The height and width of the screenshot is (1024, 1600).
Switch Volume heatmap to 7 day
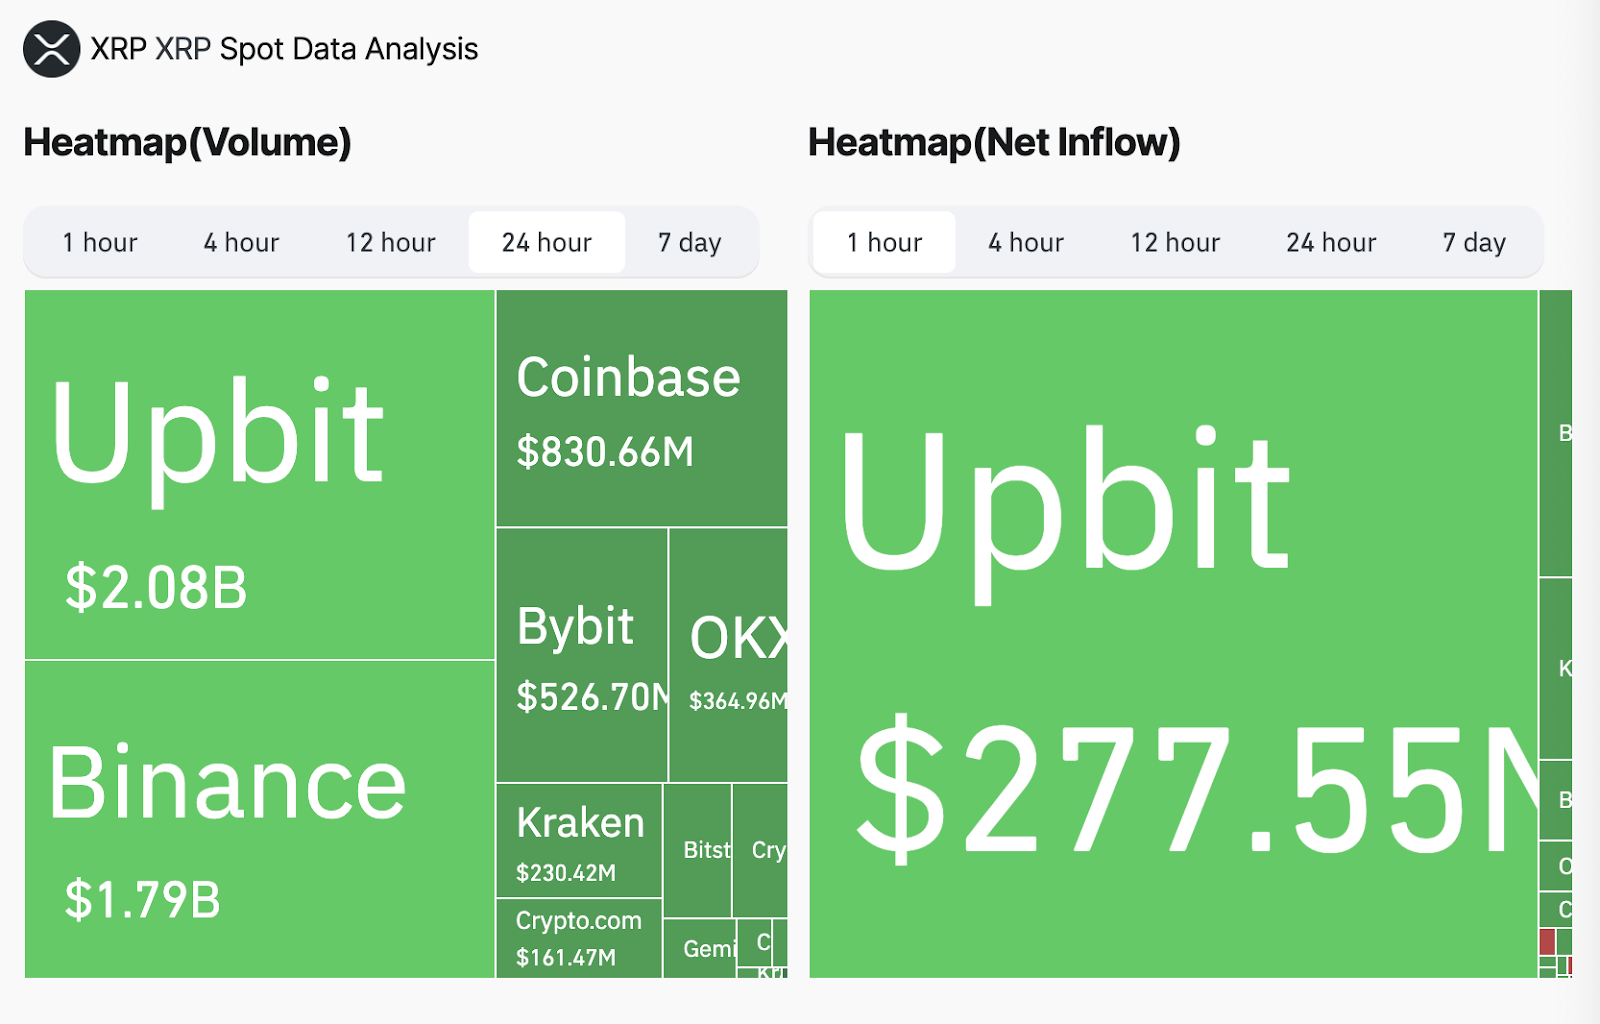(x=690, y=243)
